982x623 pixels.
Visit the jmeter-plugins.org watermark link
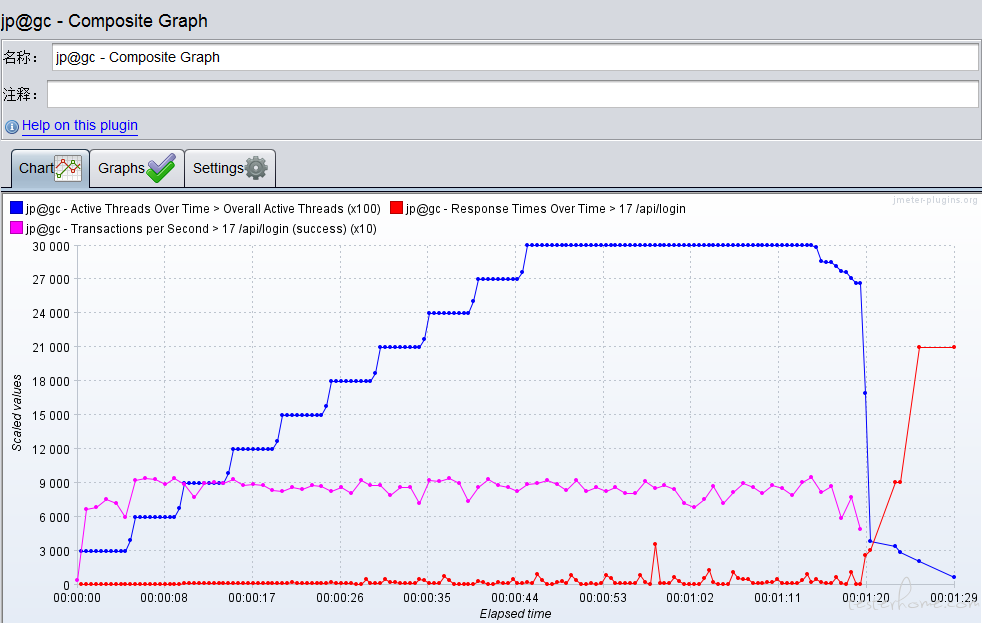[935, 200]
